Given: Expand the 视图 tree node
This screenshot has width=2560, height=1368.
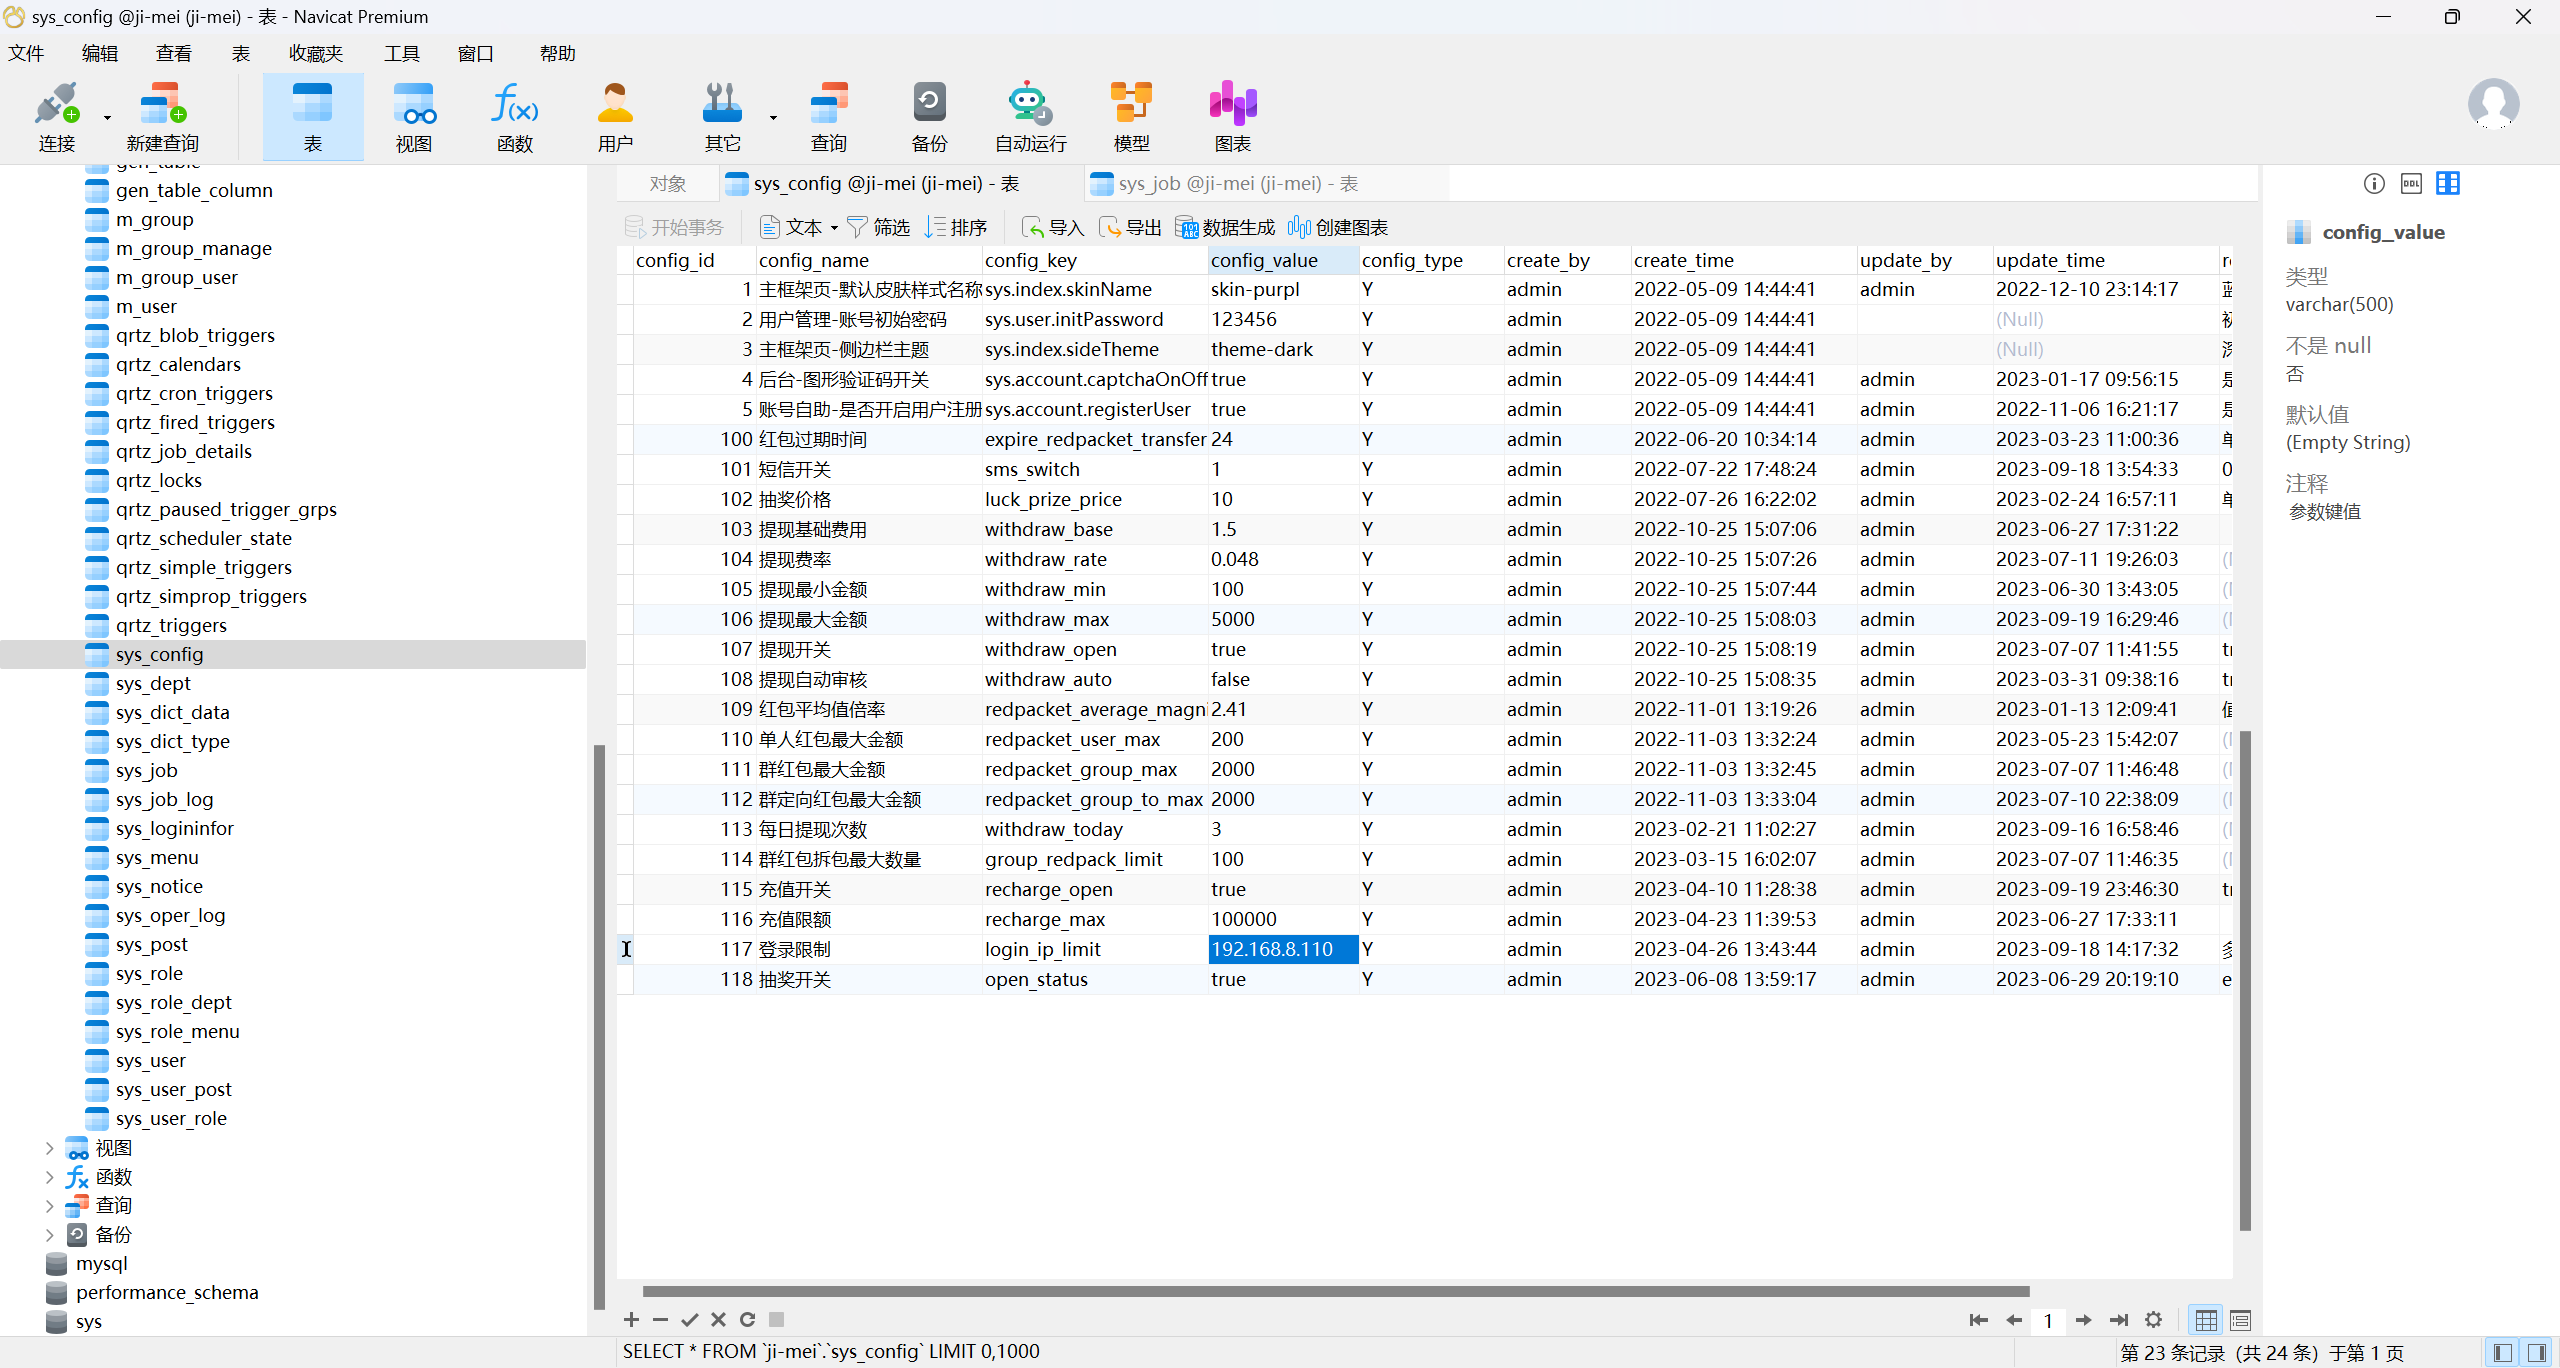Looking at the screenshot, I should pos(49,1148).
